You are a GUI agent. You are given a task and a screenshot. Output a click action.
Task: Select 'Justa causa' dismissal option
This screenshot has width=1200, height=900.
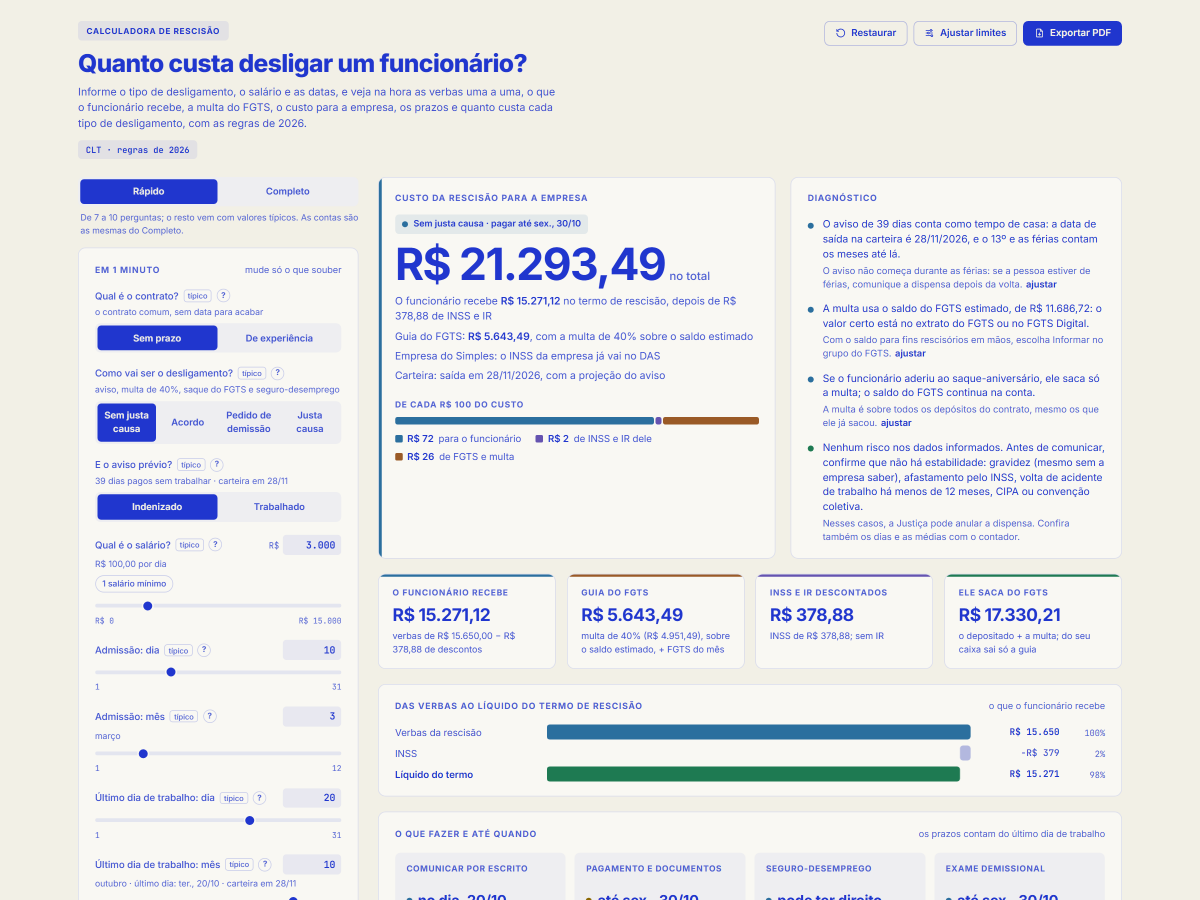[x=310, y=422]
